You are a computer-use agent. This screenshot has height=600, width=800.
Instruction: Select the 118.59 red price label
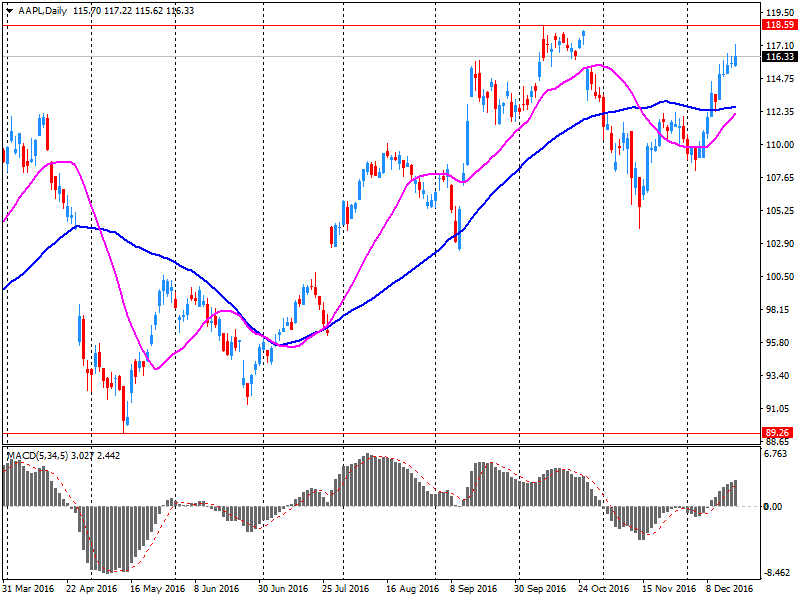coord(780,24)
